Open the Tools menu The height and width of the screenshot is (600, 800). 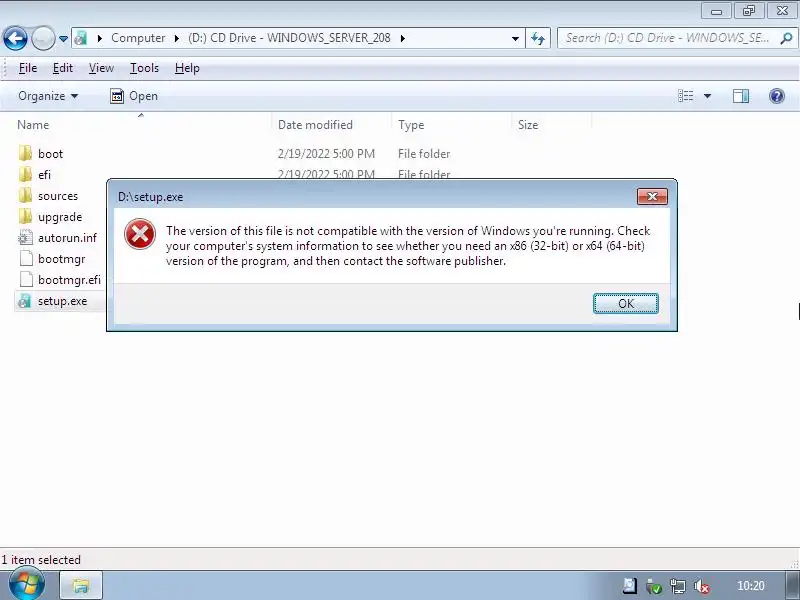[x=144, y=68]
